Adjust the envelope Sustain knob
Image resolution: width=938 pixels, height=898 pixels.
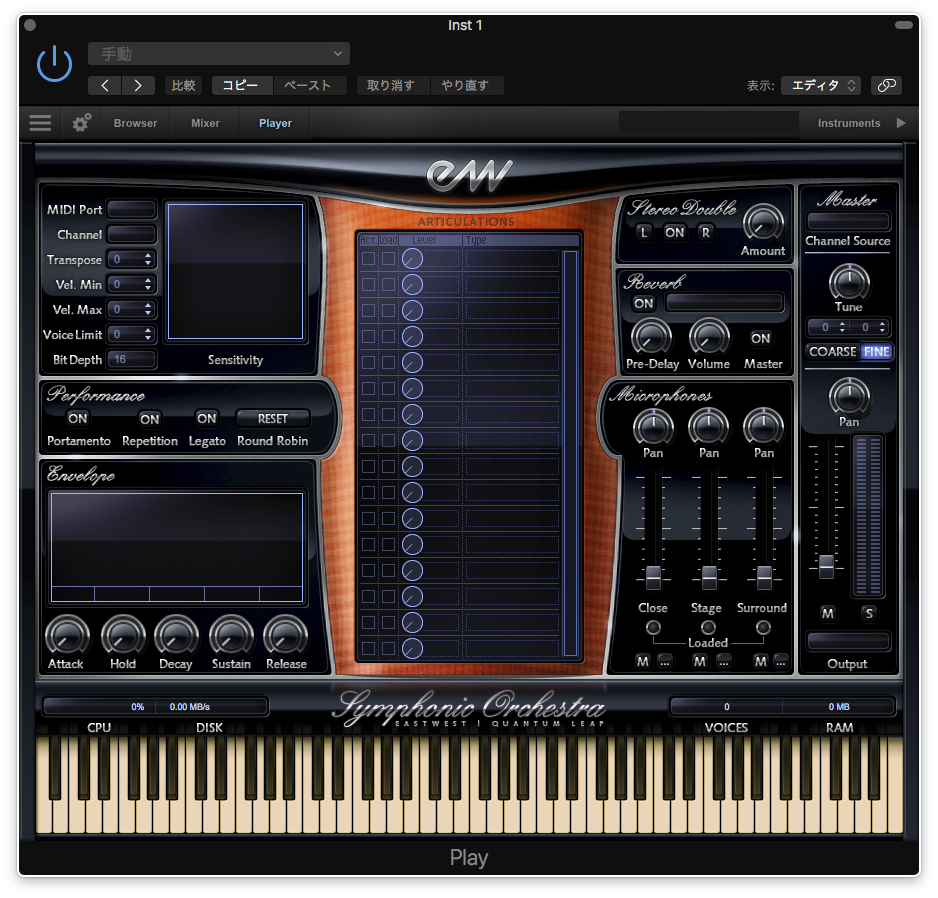[x=231, y=636]
